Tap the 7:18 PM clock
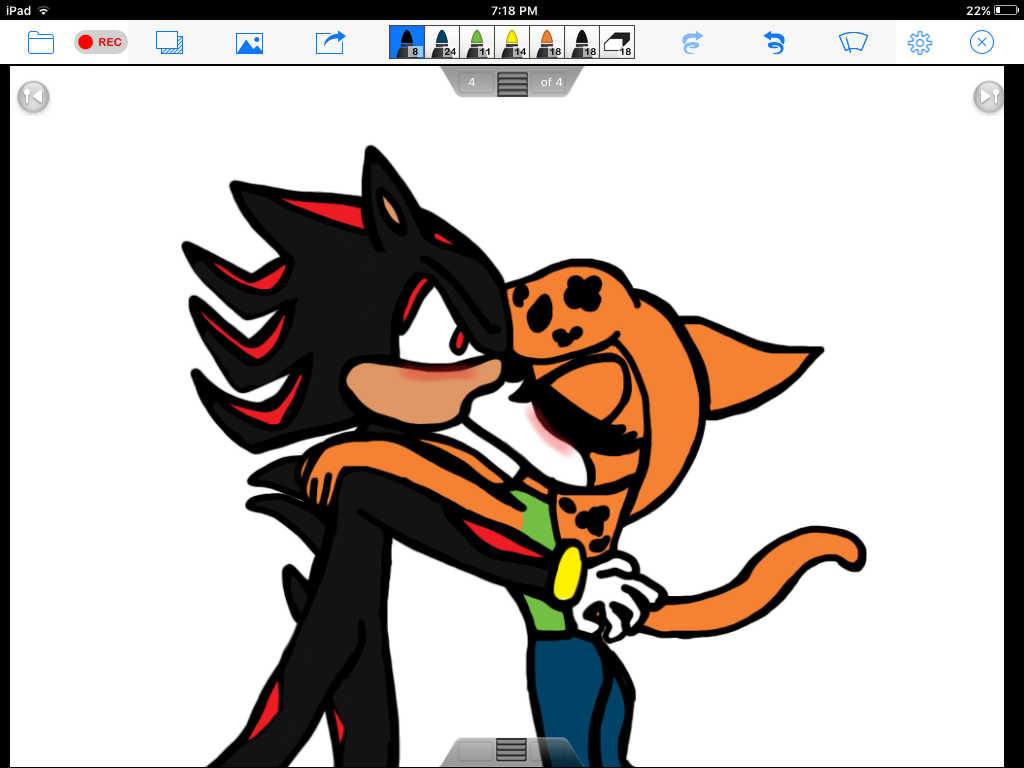Image resolution: width=1024 pixels, height=768 pixels. pyautogui.click(x=514, y=10)
